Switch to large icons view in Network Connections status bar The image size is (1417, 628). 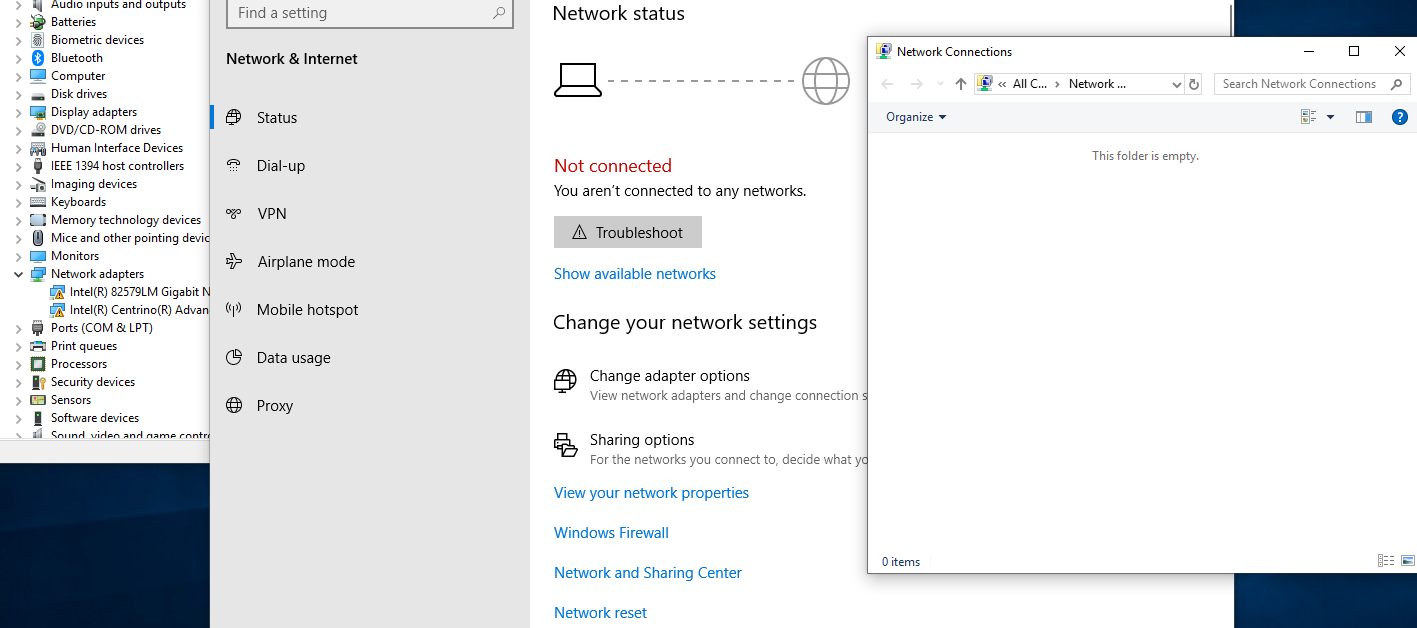coord(1408,561)
